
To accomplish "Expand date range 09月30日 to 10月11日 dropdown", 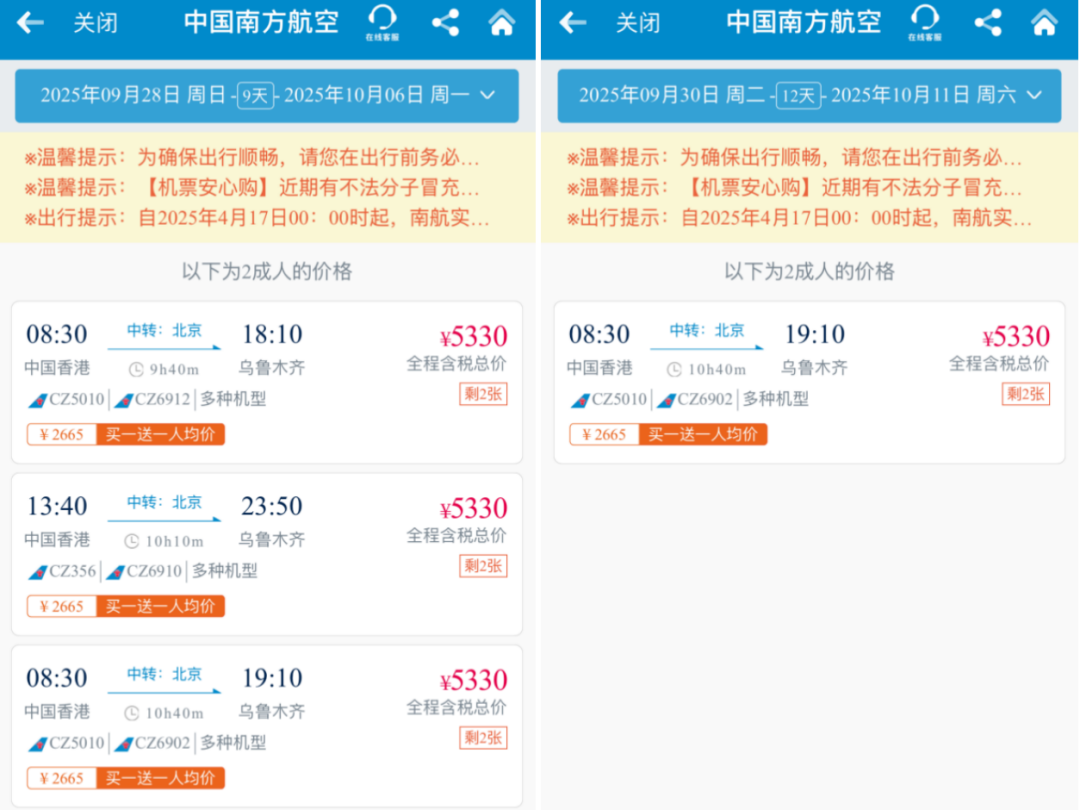I will click(809, 96).
